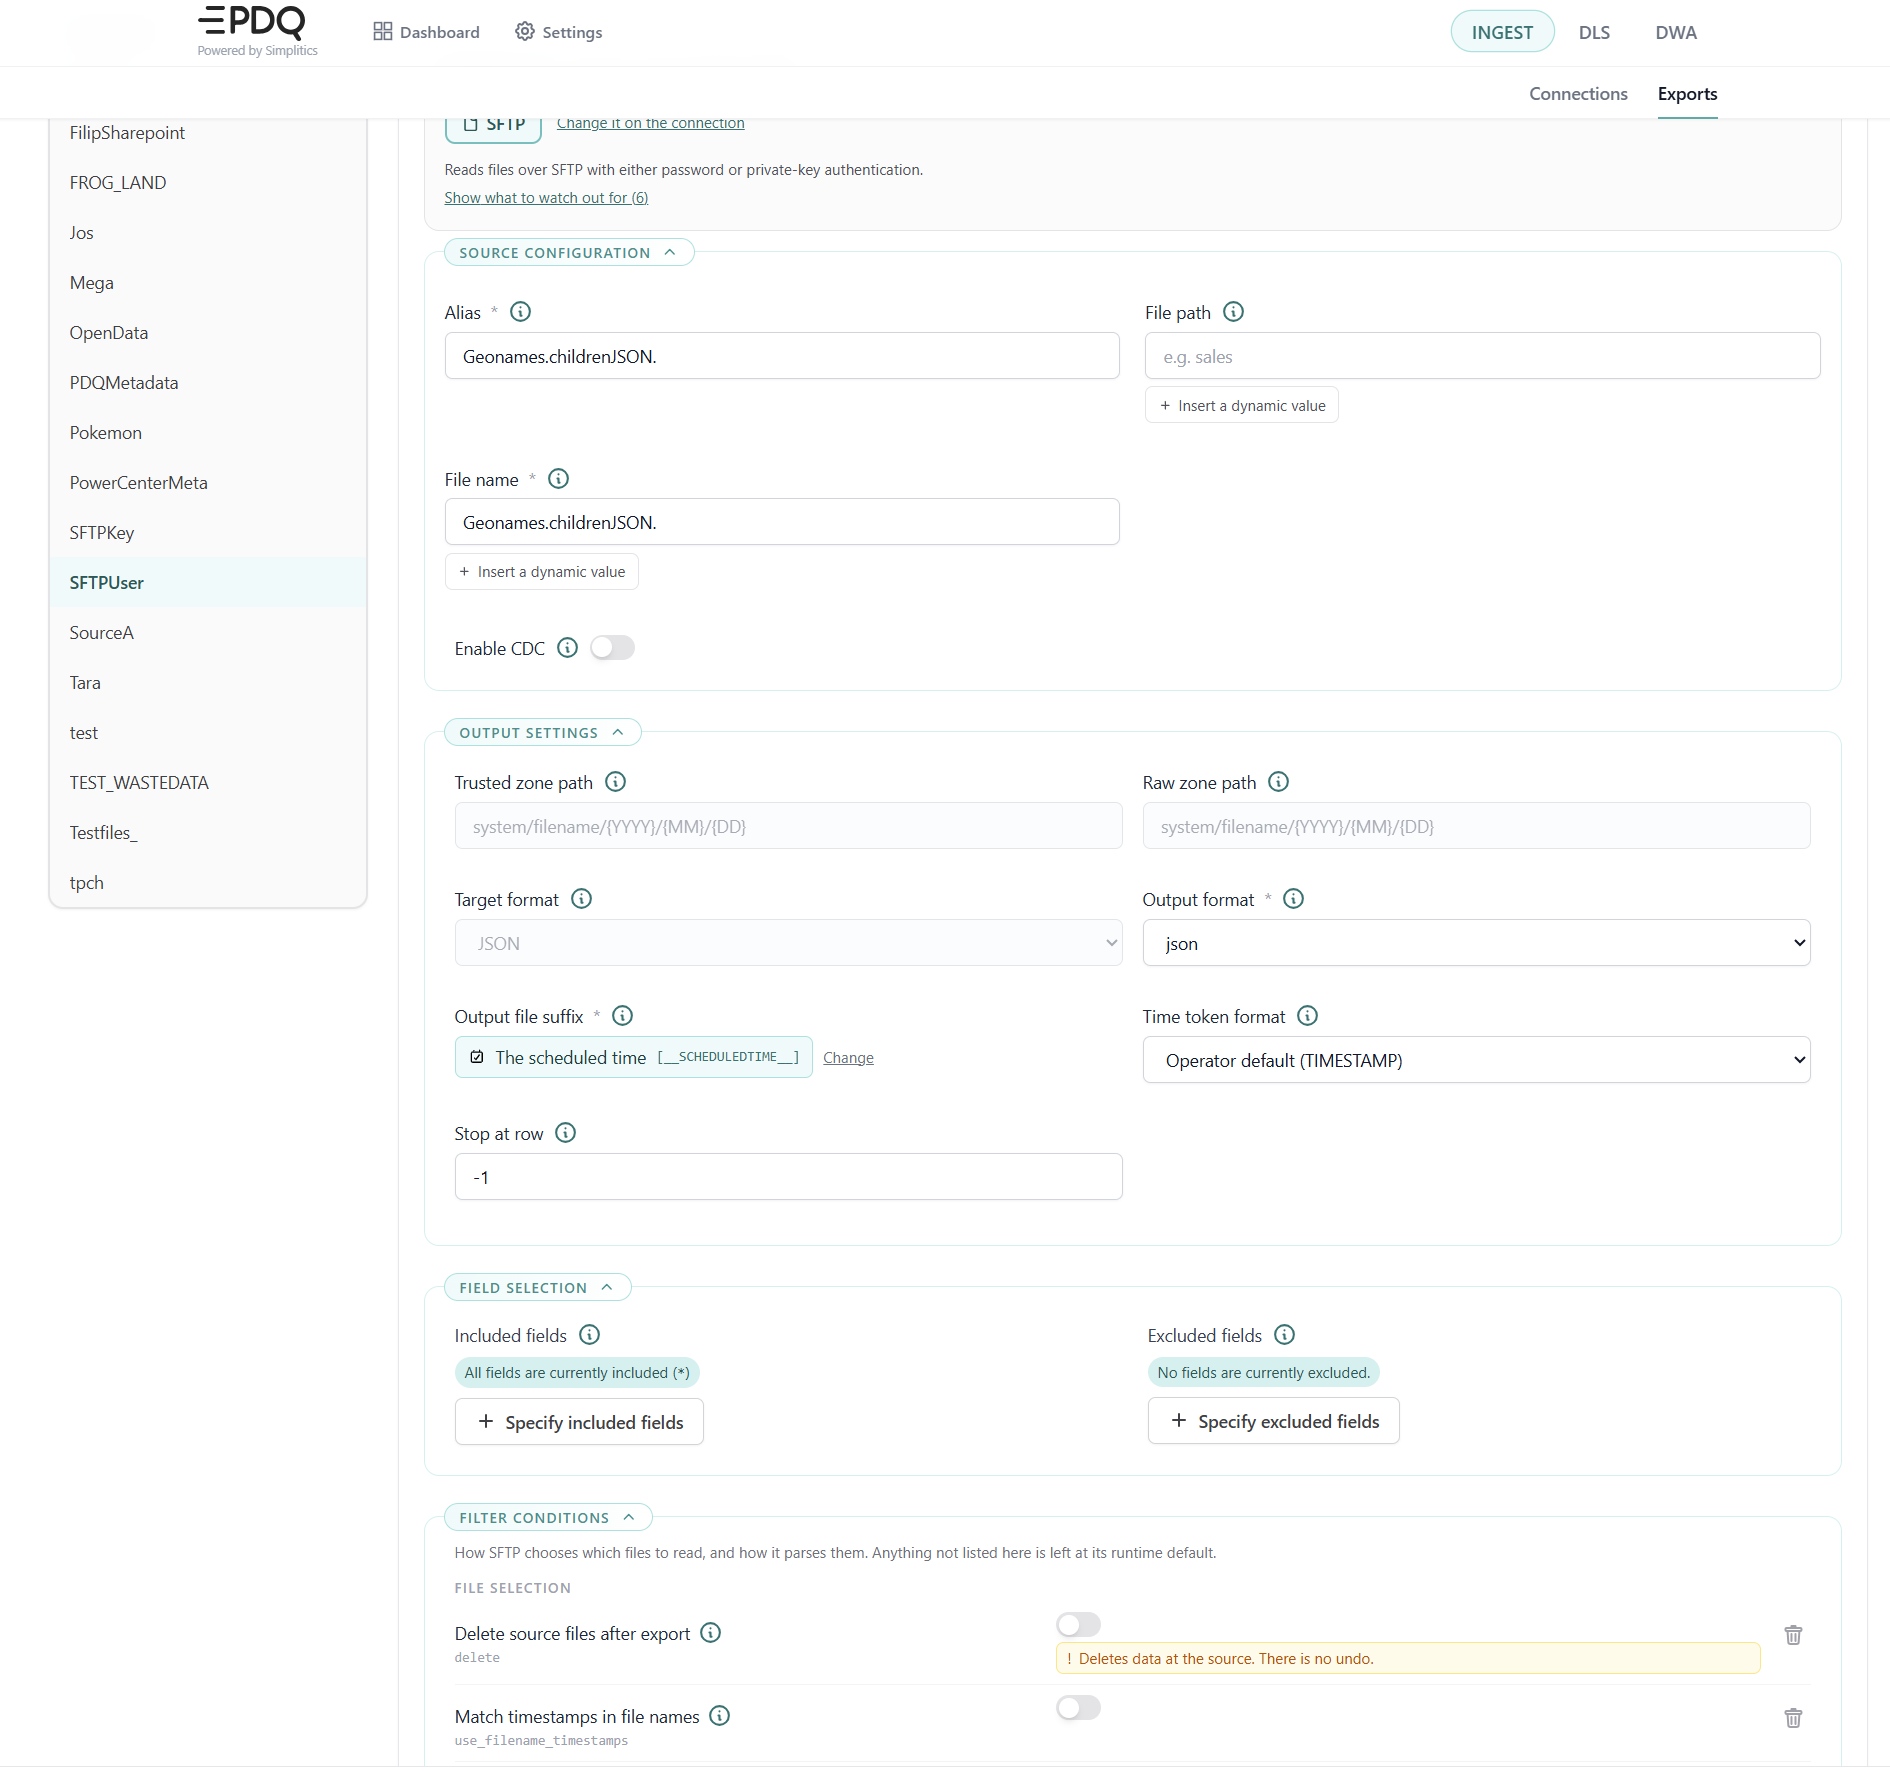1890x1771 pixels.
Task: Click the Target format info icon
Action: coord(582,899)
